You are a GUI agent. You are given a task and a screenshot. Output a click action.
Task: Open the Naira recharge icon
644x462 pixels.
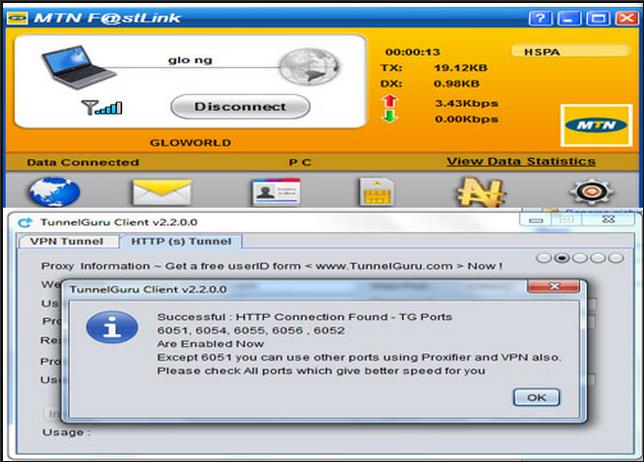(x=481, y=192)
